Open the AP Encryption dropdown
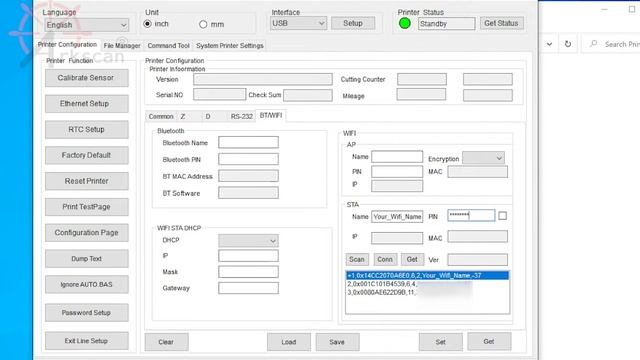 (x=483, y=158)
